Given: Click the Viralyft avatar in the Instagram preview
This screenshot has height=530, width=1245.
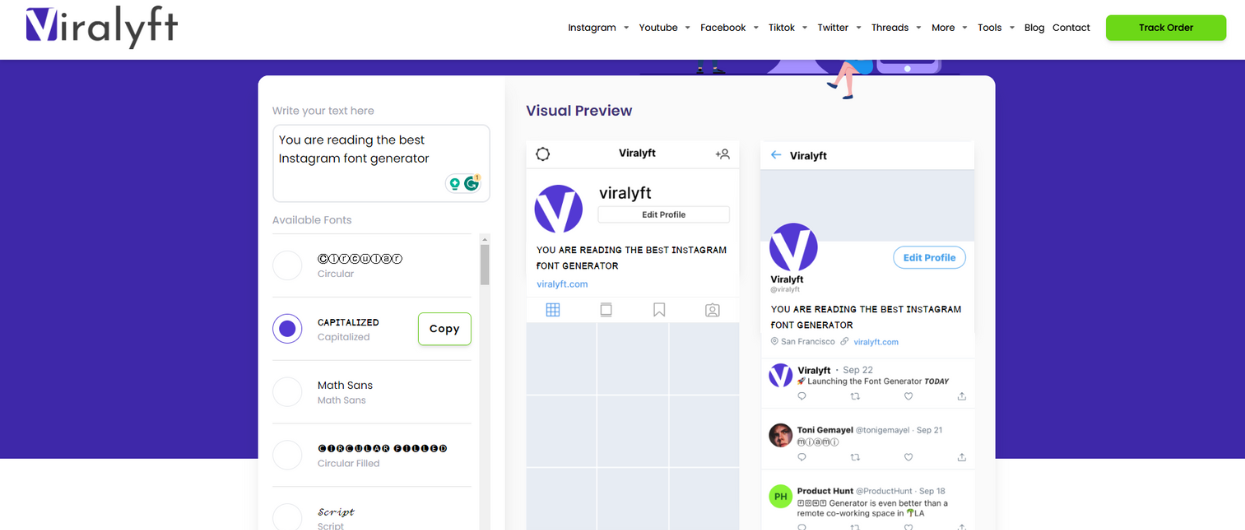Looking at the screenshot, I should click(x=559, y=209).
